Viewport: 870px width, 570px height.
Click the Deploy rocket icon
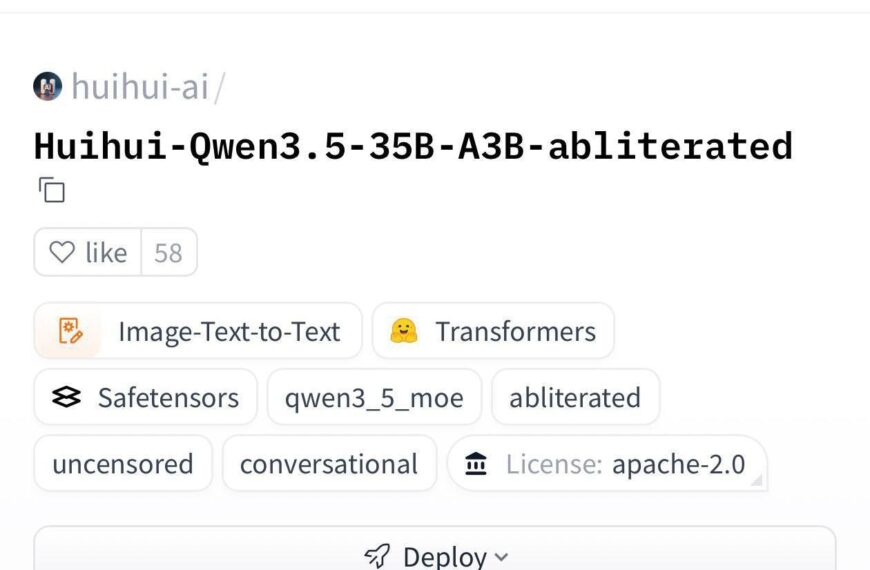pyautogui.click(x=377, y=557)
